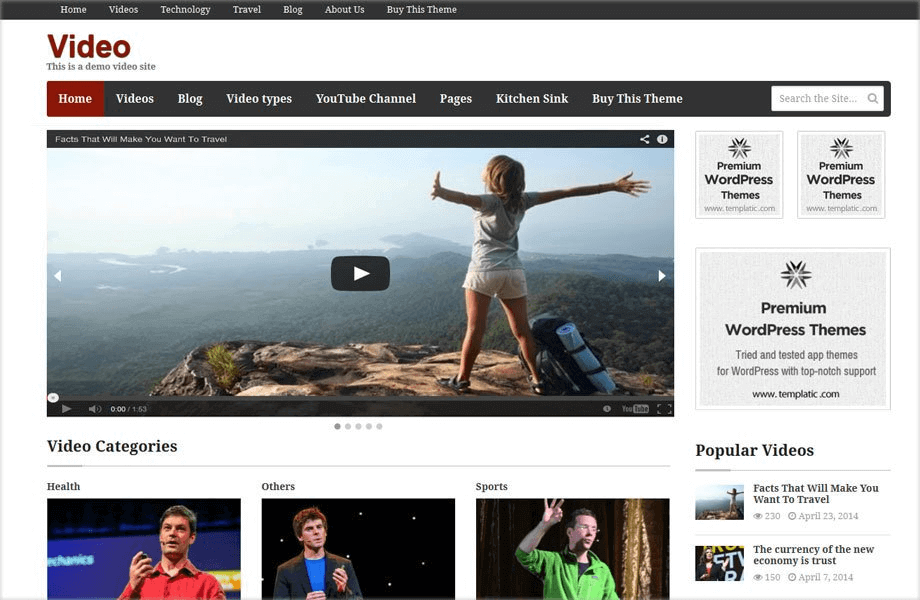The image size is (920, 600).
Task: Open The currency of the new economy link
Action: pos(813,555)
